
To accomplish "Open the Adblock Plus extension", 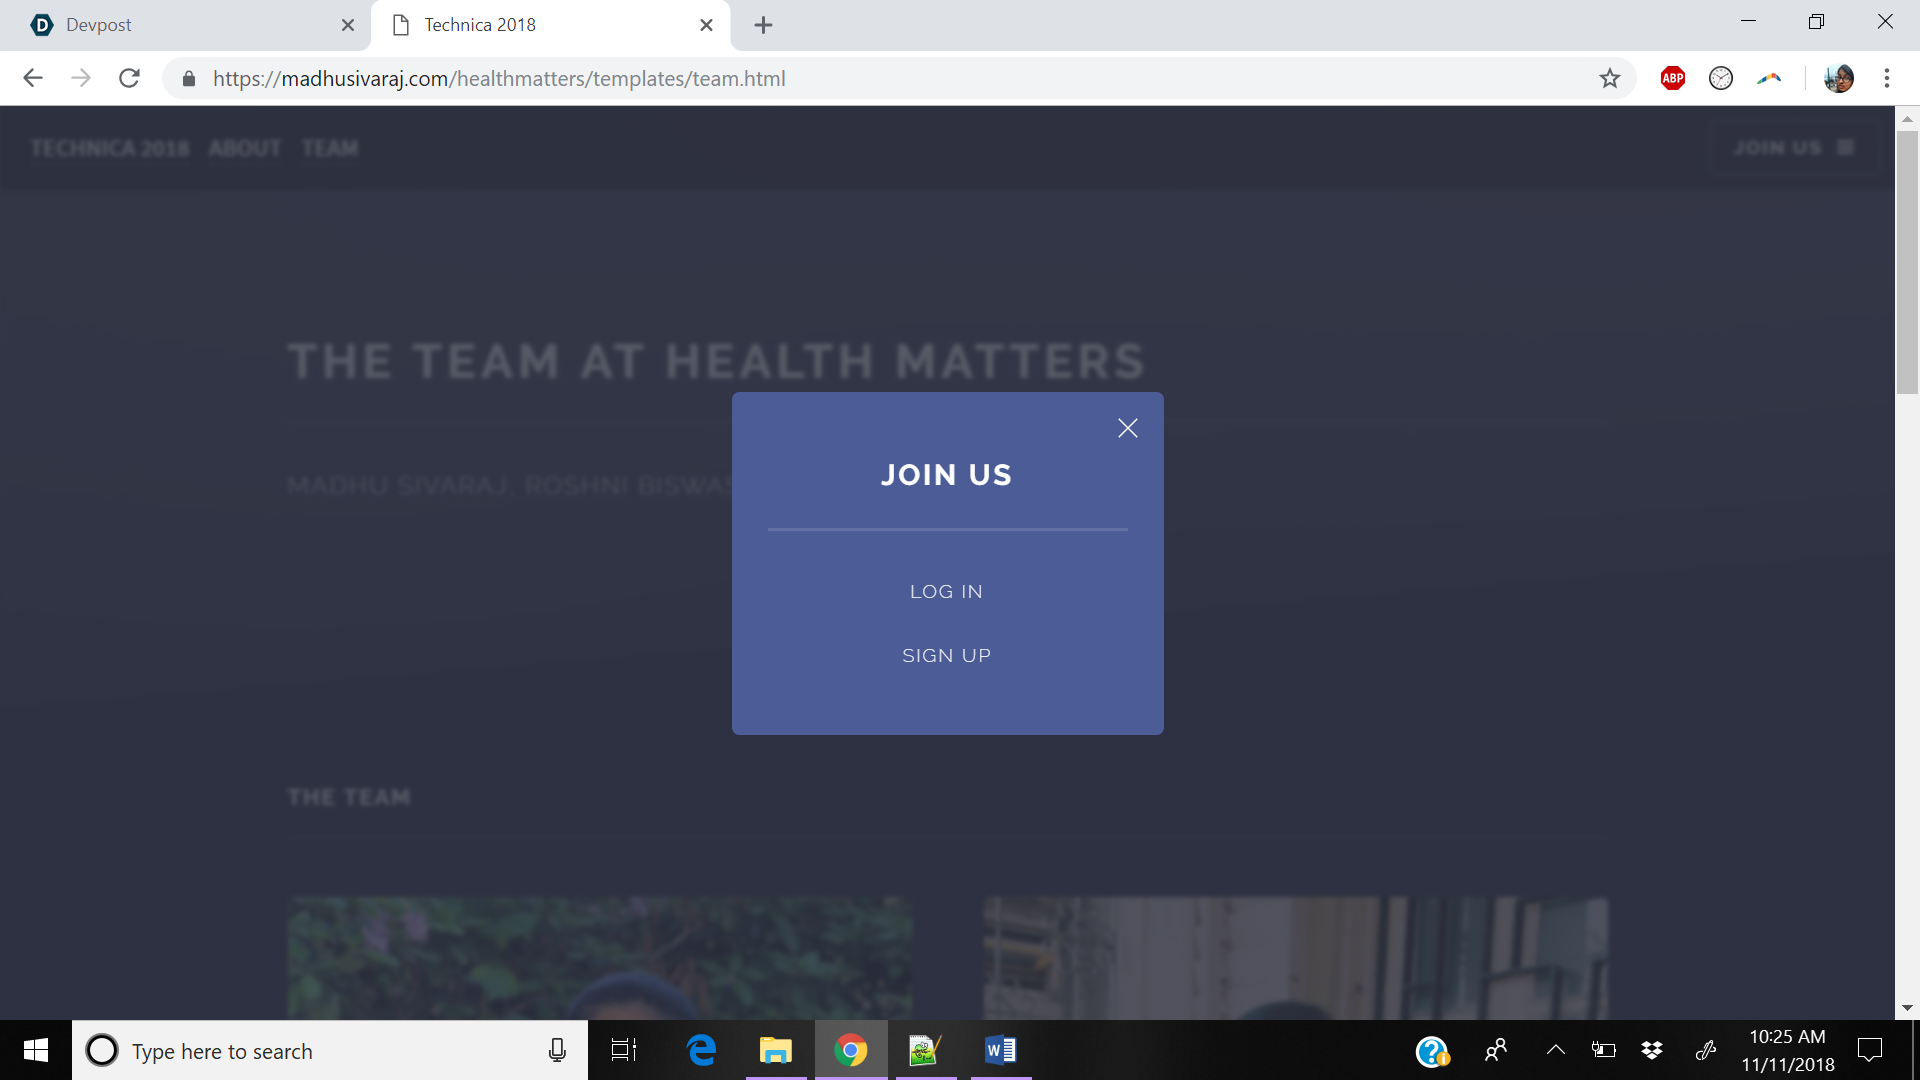I will pos(1672,78).
